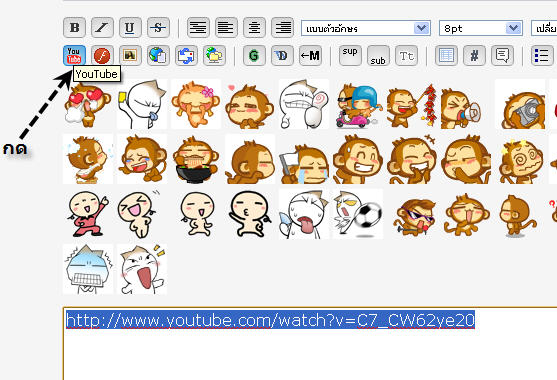Click the insert image icon
This screenshot has width=557, height=380.
[x=130, y=55]
